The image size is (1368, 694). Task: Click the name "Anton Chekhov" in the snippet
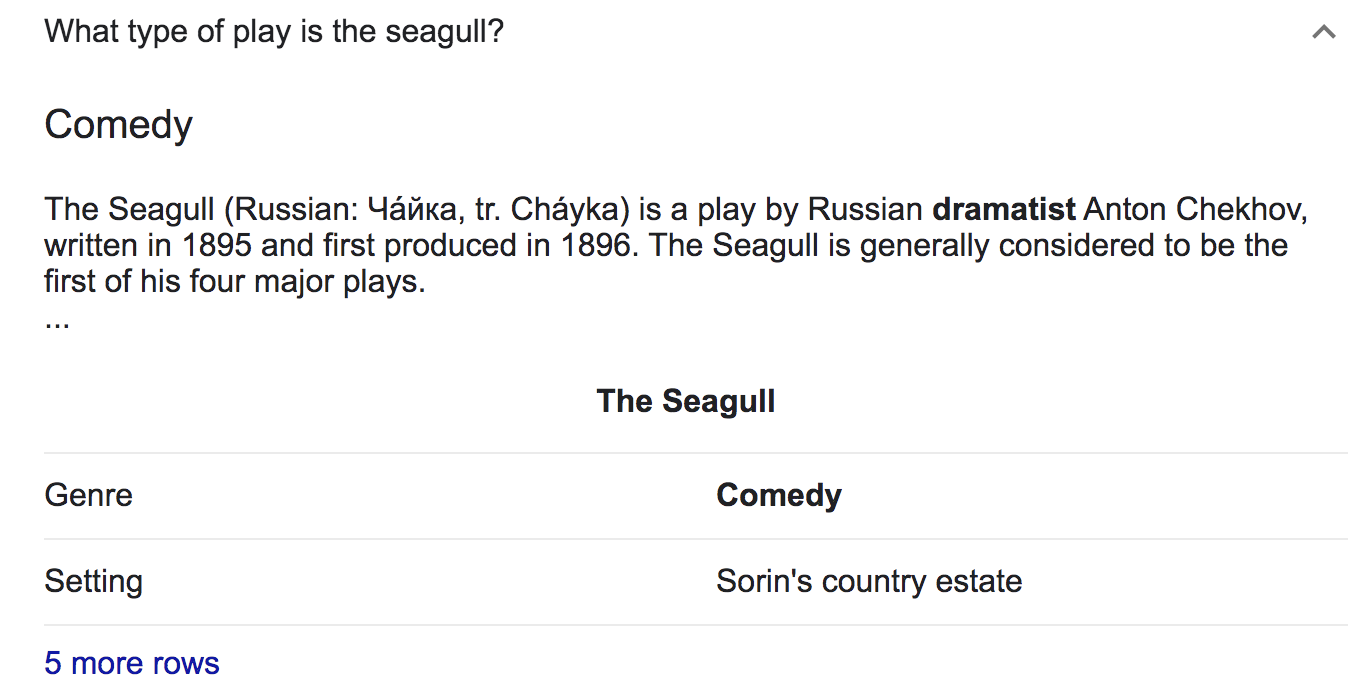(x=1195, y=210)
